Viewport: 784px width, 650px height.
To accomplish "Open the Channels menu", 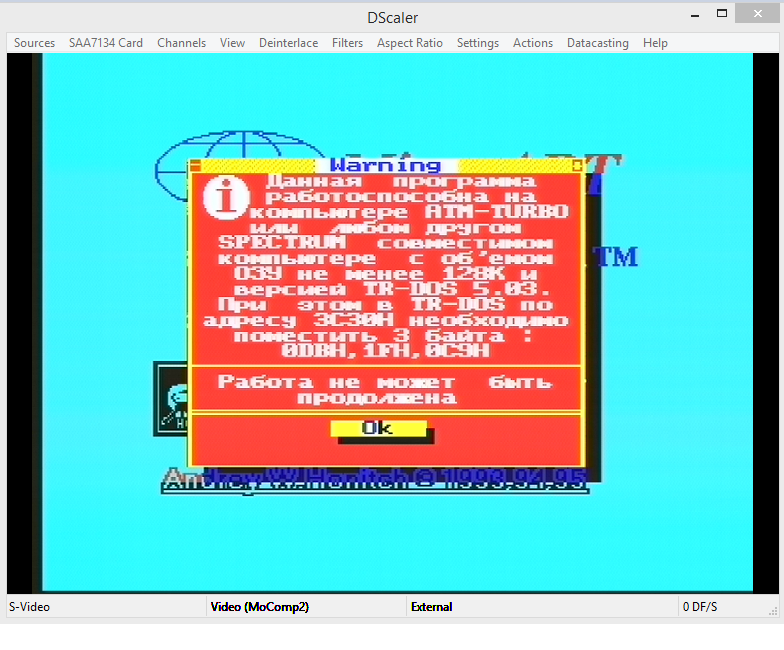I will pos(181,43).
